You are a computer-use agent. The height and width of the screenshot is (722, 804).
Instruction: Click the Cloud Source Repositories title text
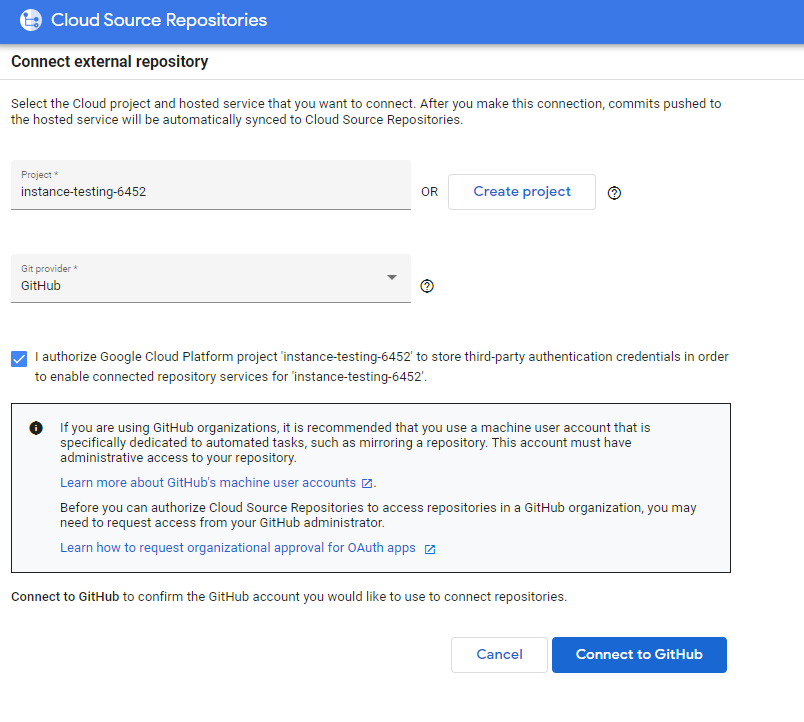tap(159, 20)
